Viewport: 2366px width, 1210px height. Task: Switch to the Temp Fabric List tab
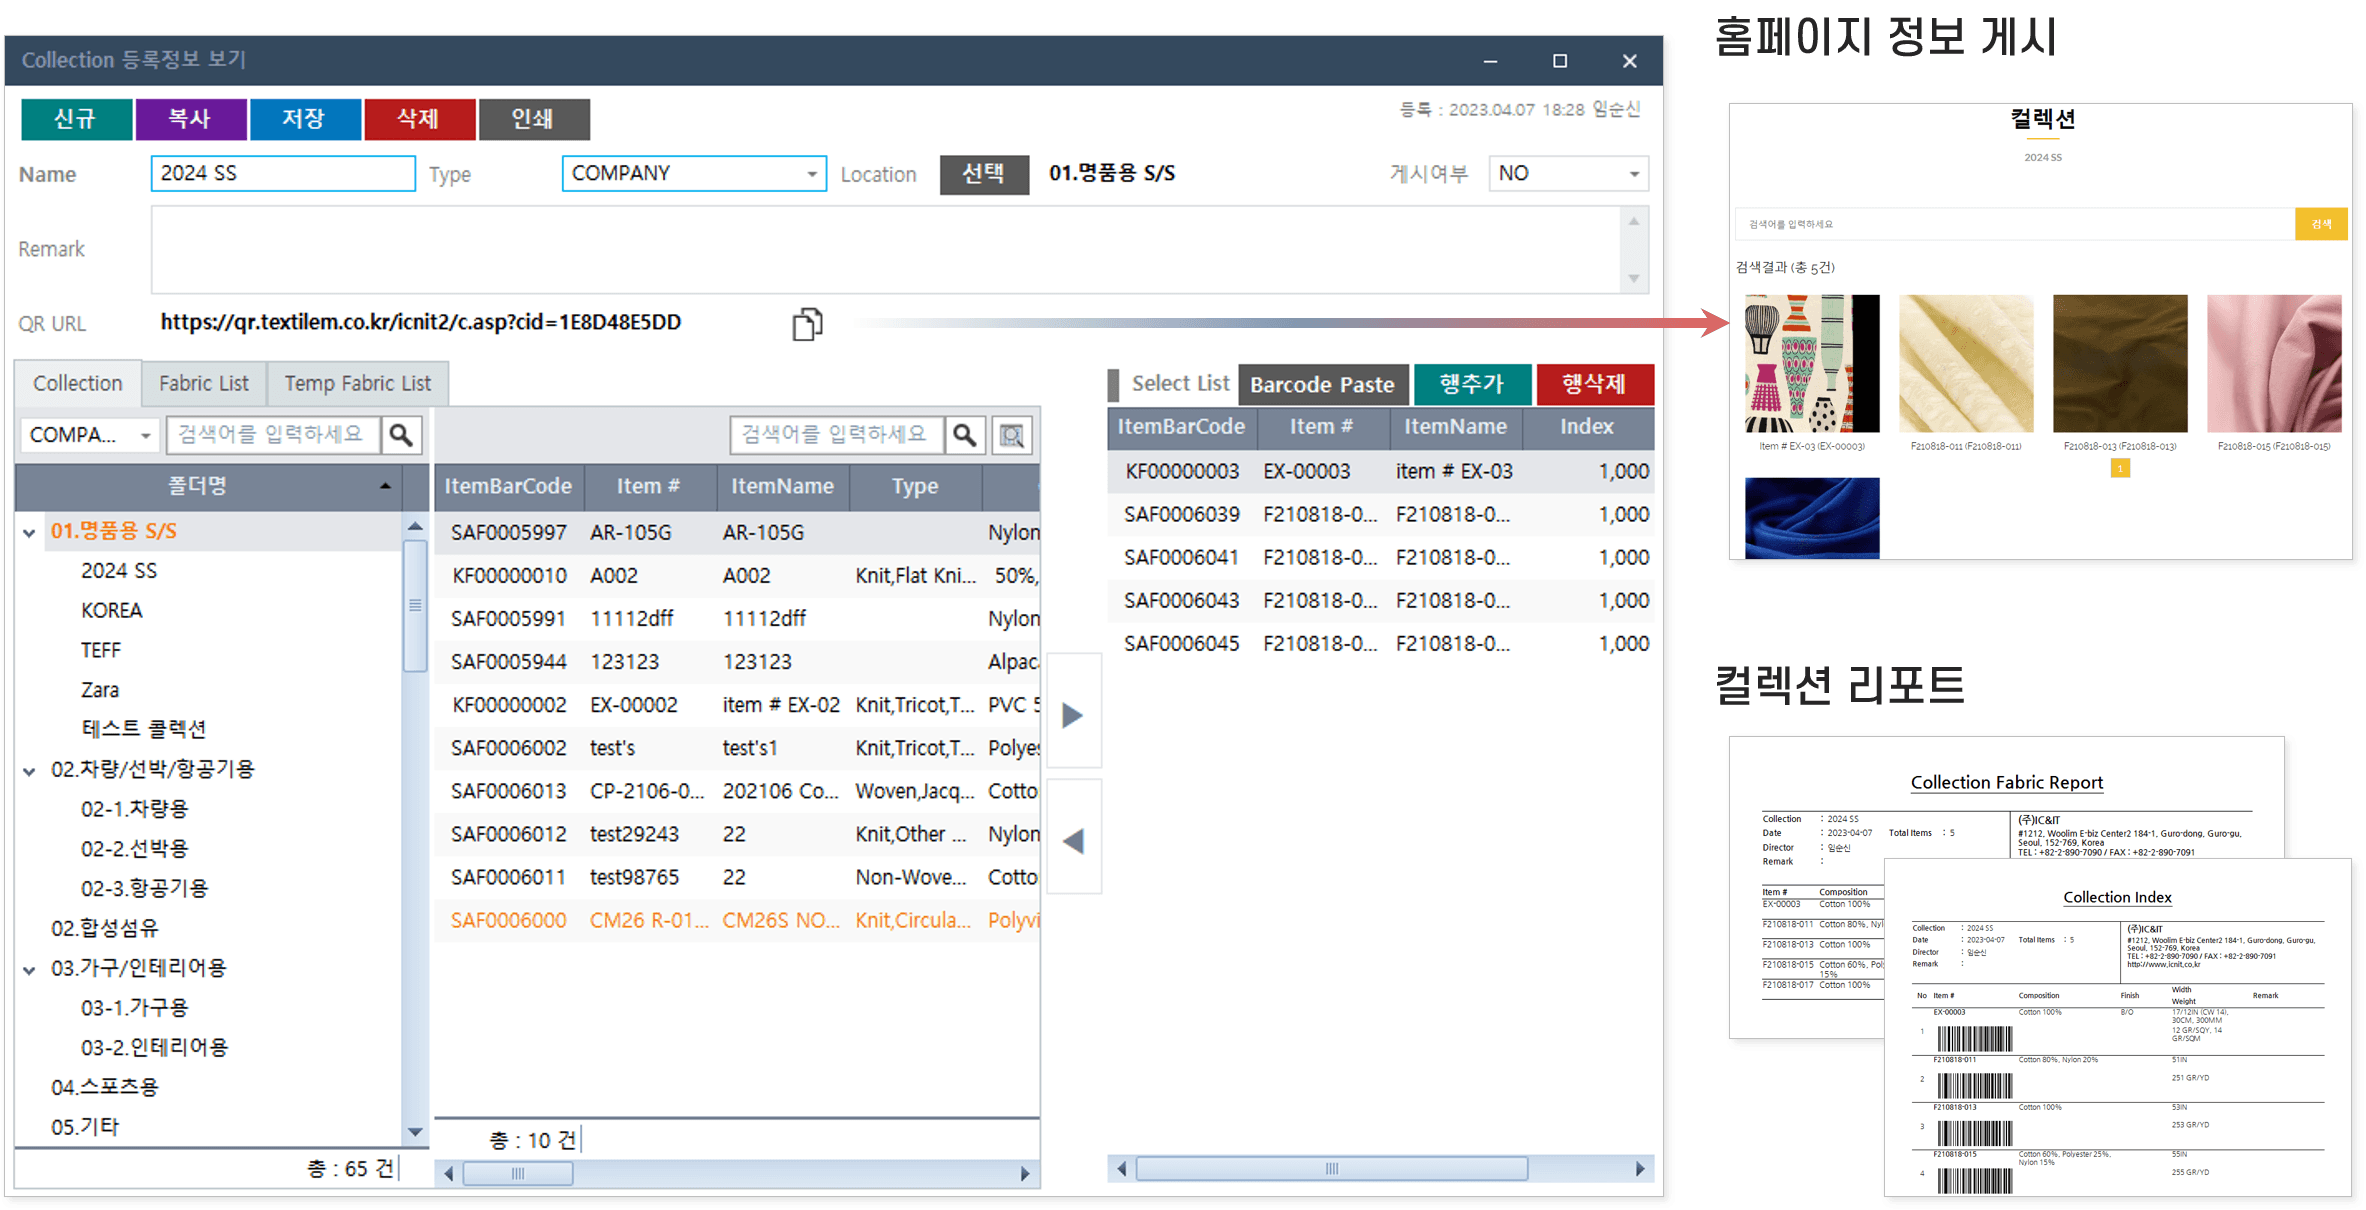pos(357,384)
